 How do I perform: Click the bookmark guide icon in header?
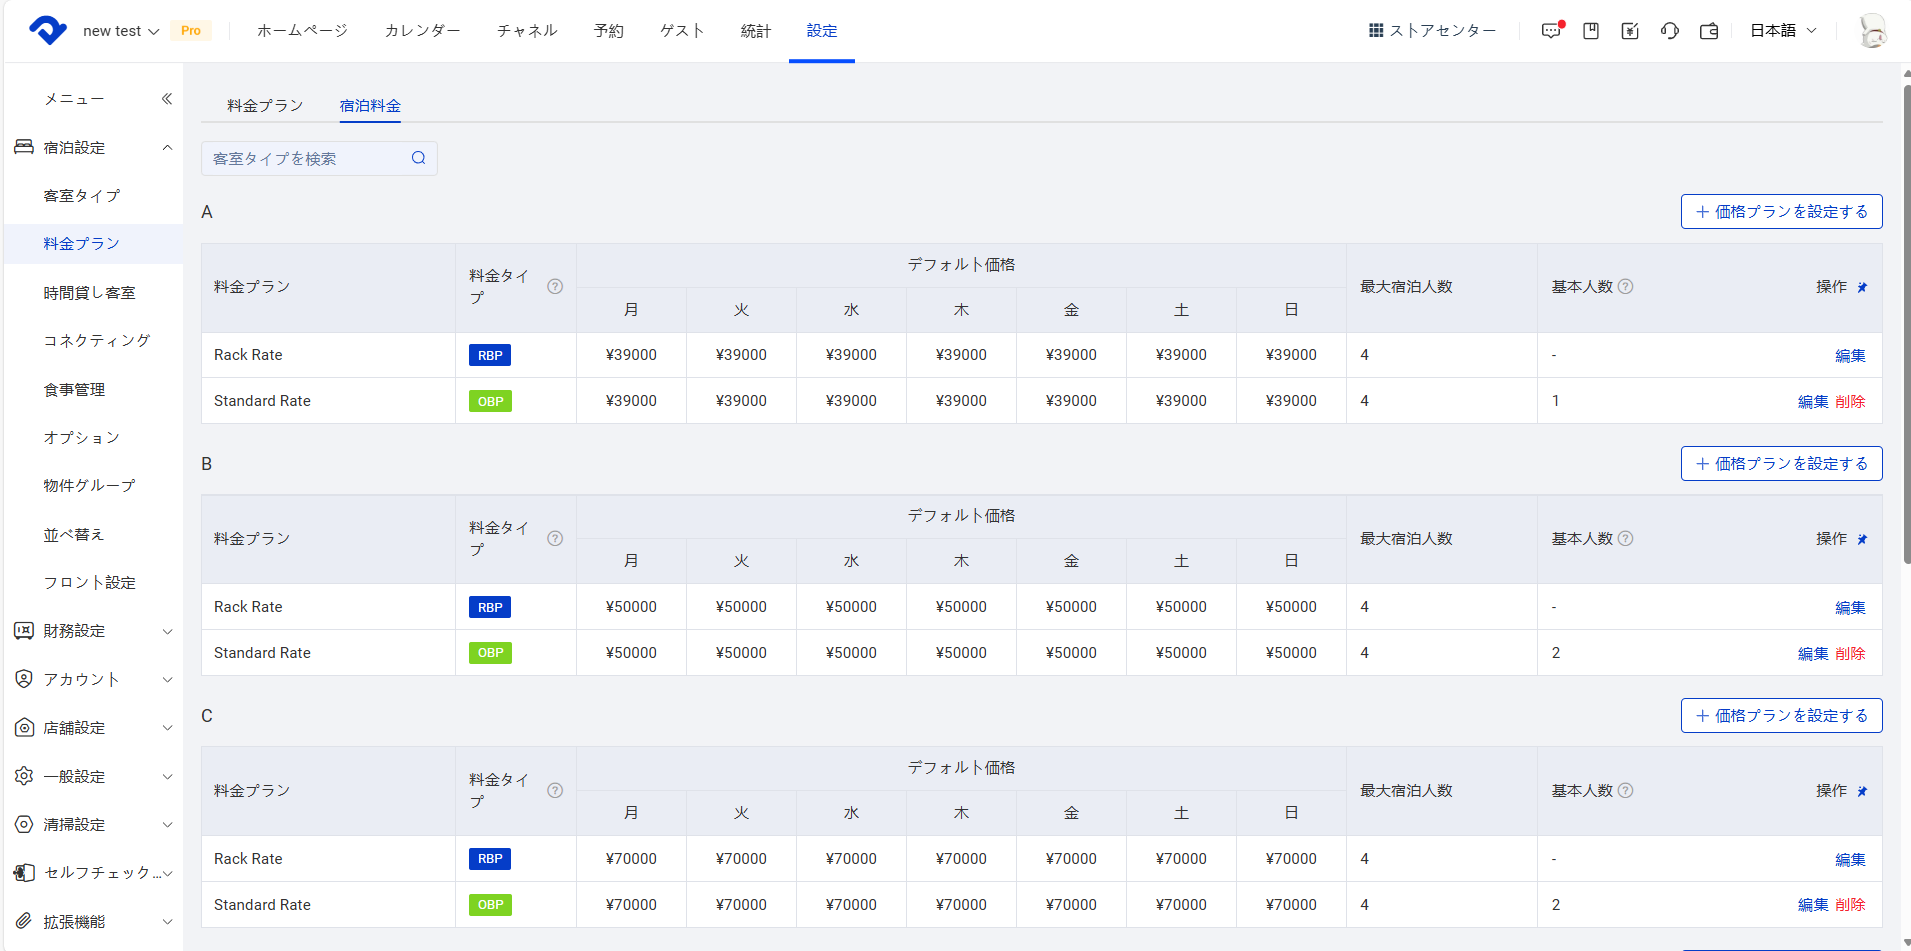tap(1591, 31)
